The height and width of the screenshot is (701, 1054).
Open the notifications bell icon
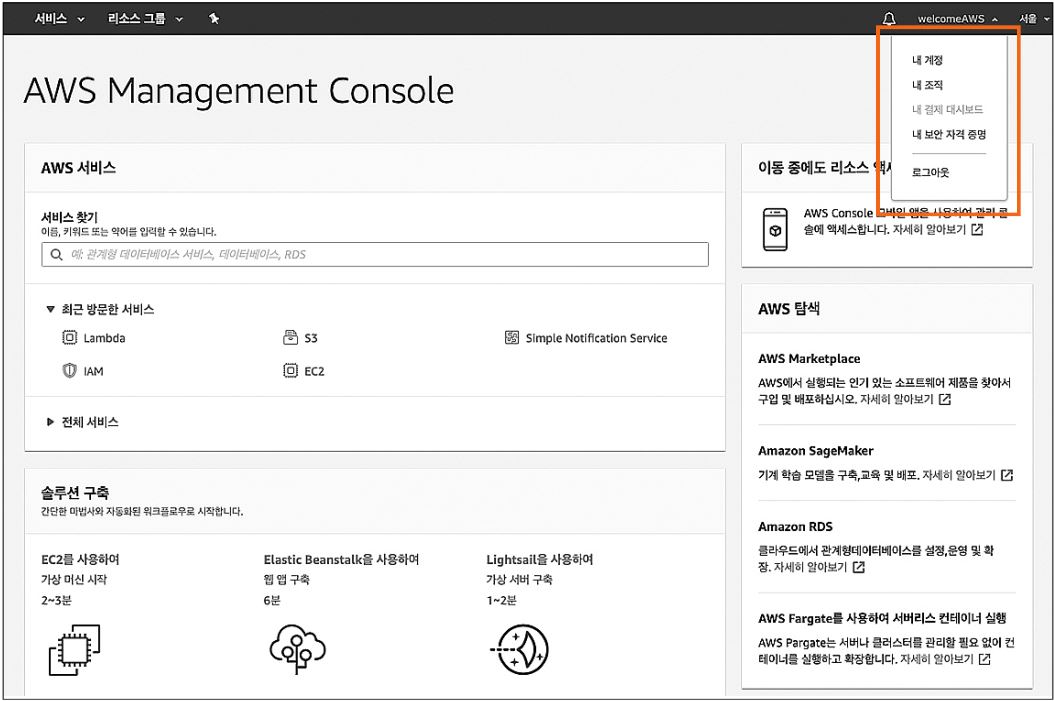pyautogui.click(x=889, y=19)
